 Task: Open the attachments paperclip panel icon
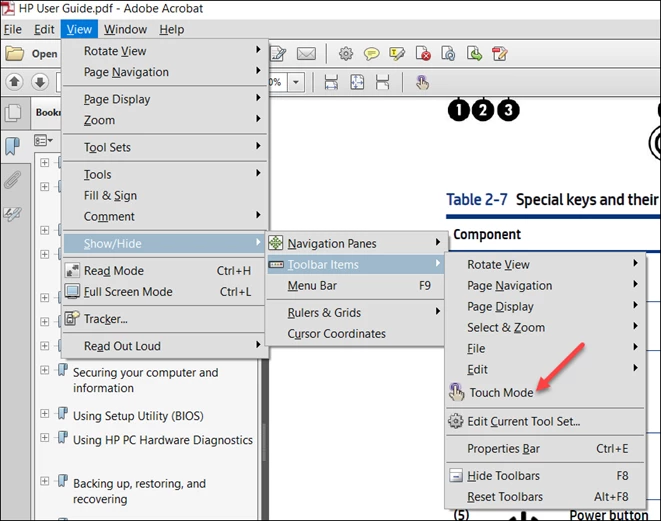(x=12, y=180)
